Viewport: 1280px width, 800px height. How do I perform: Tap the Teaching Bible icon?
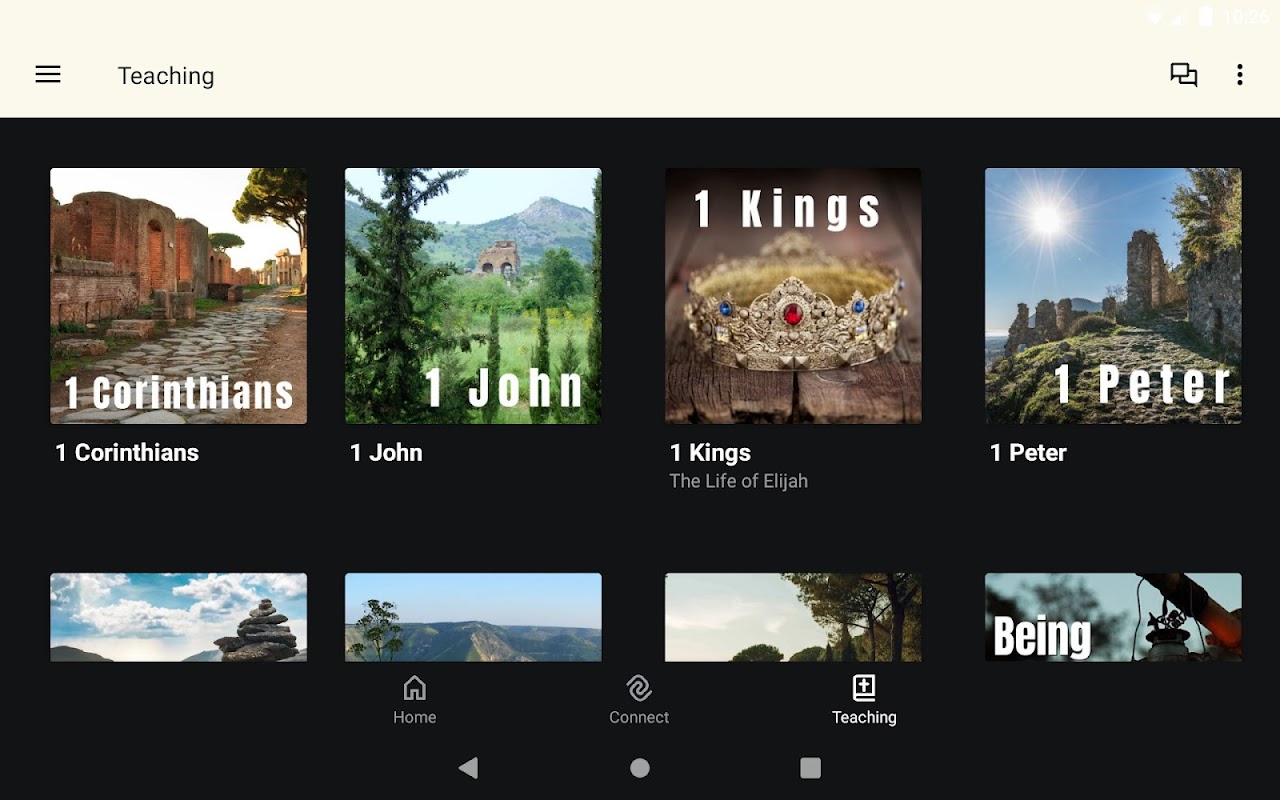pos(864,688)
